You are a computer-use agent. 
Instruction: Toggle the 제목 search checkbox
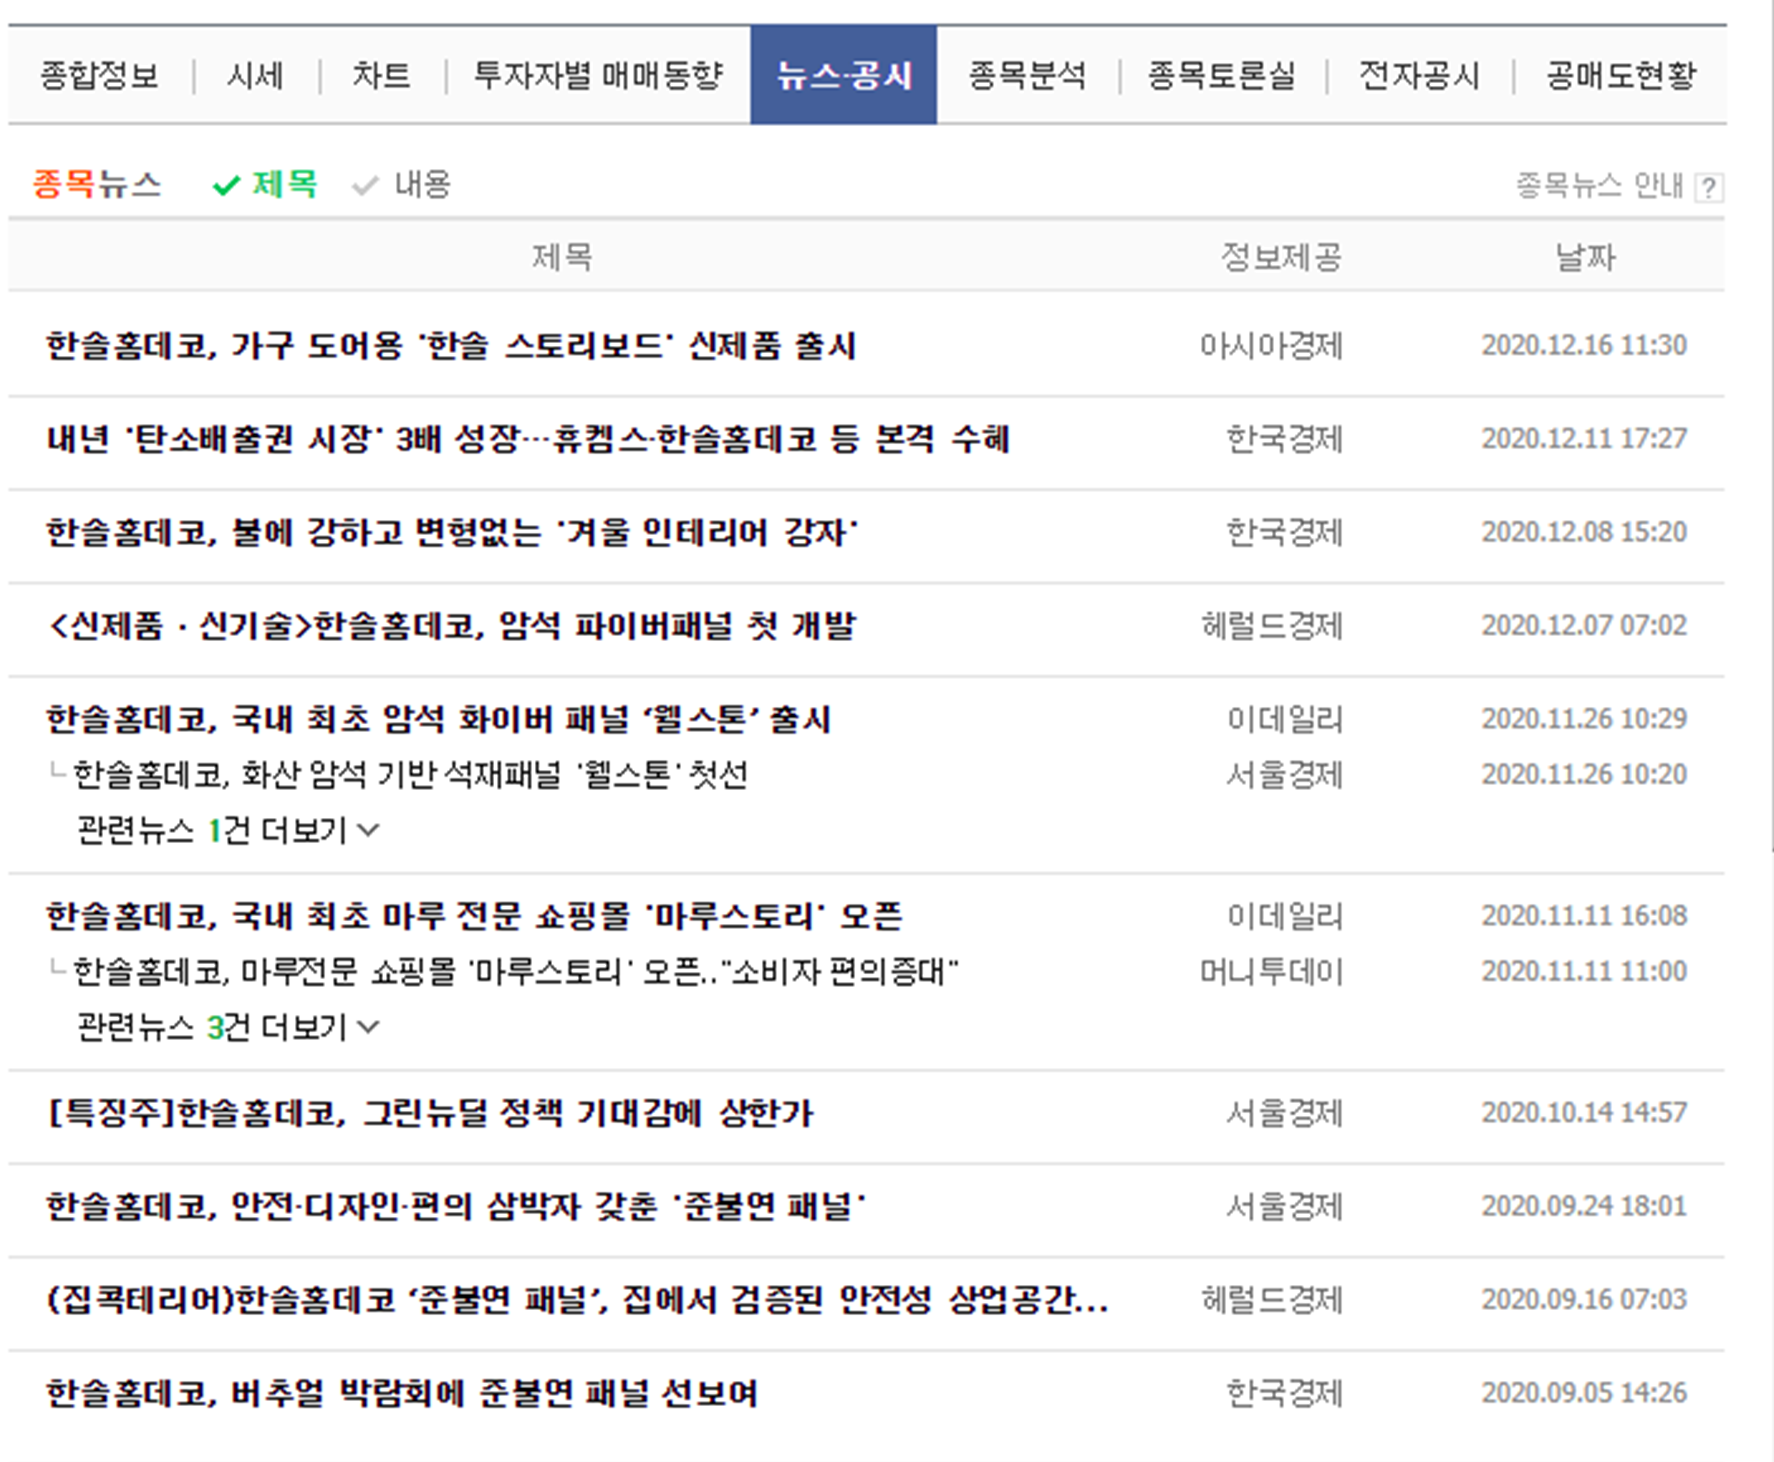pos(265,184)
